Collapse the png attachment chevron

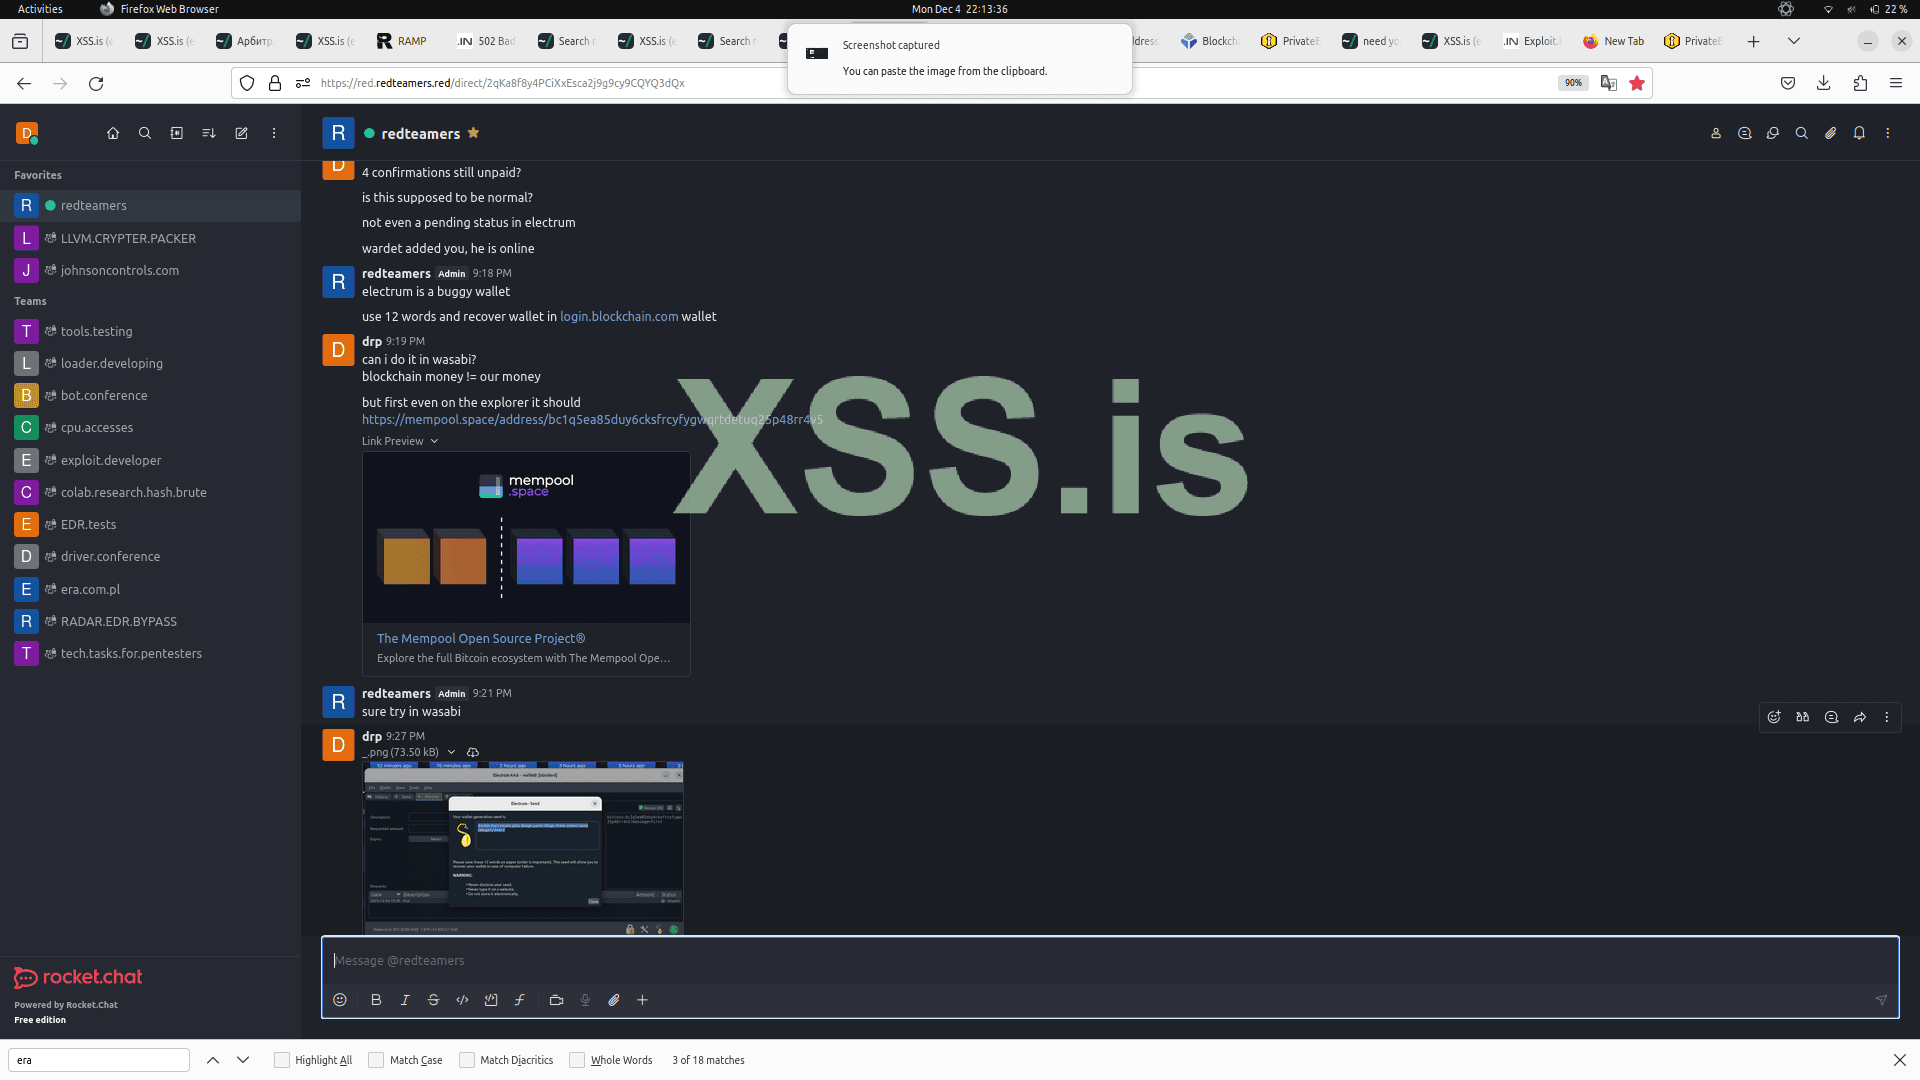(x=451, y=752)
